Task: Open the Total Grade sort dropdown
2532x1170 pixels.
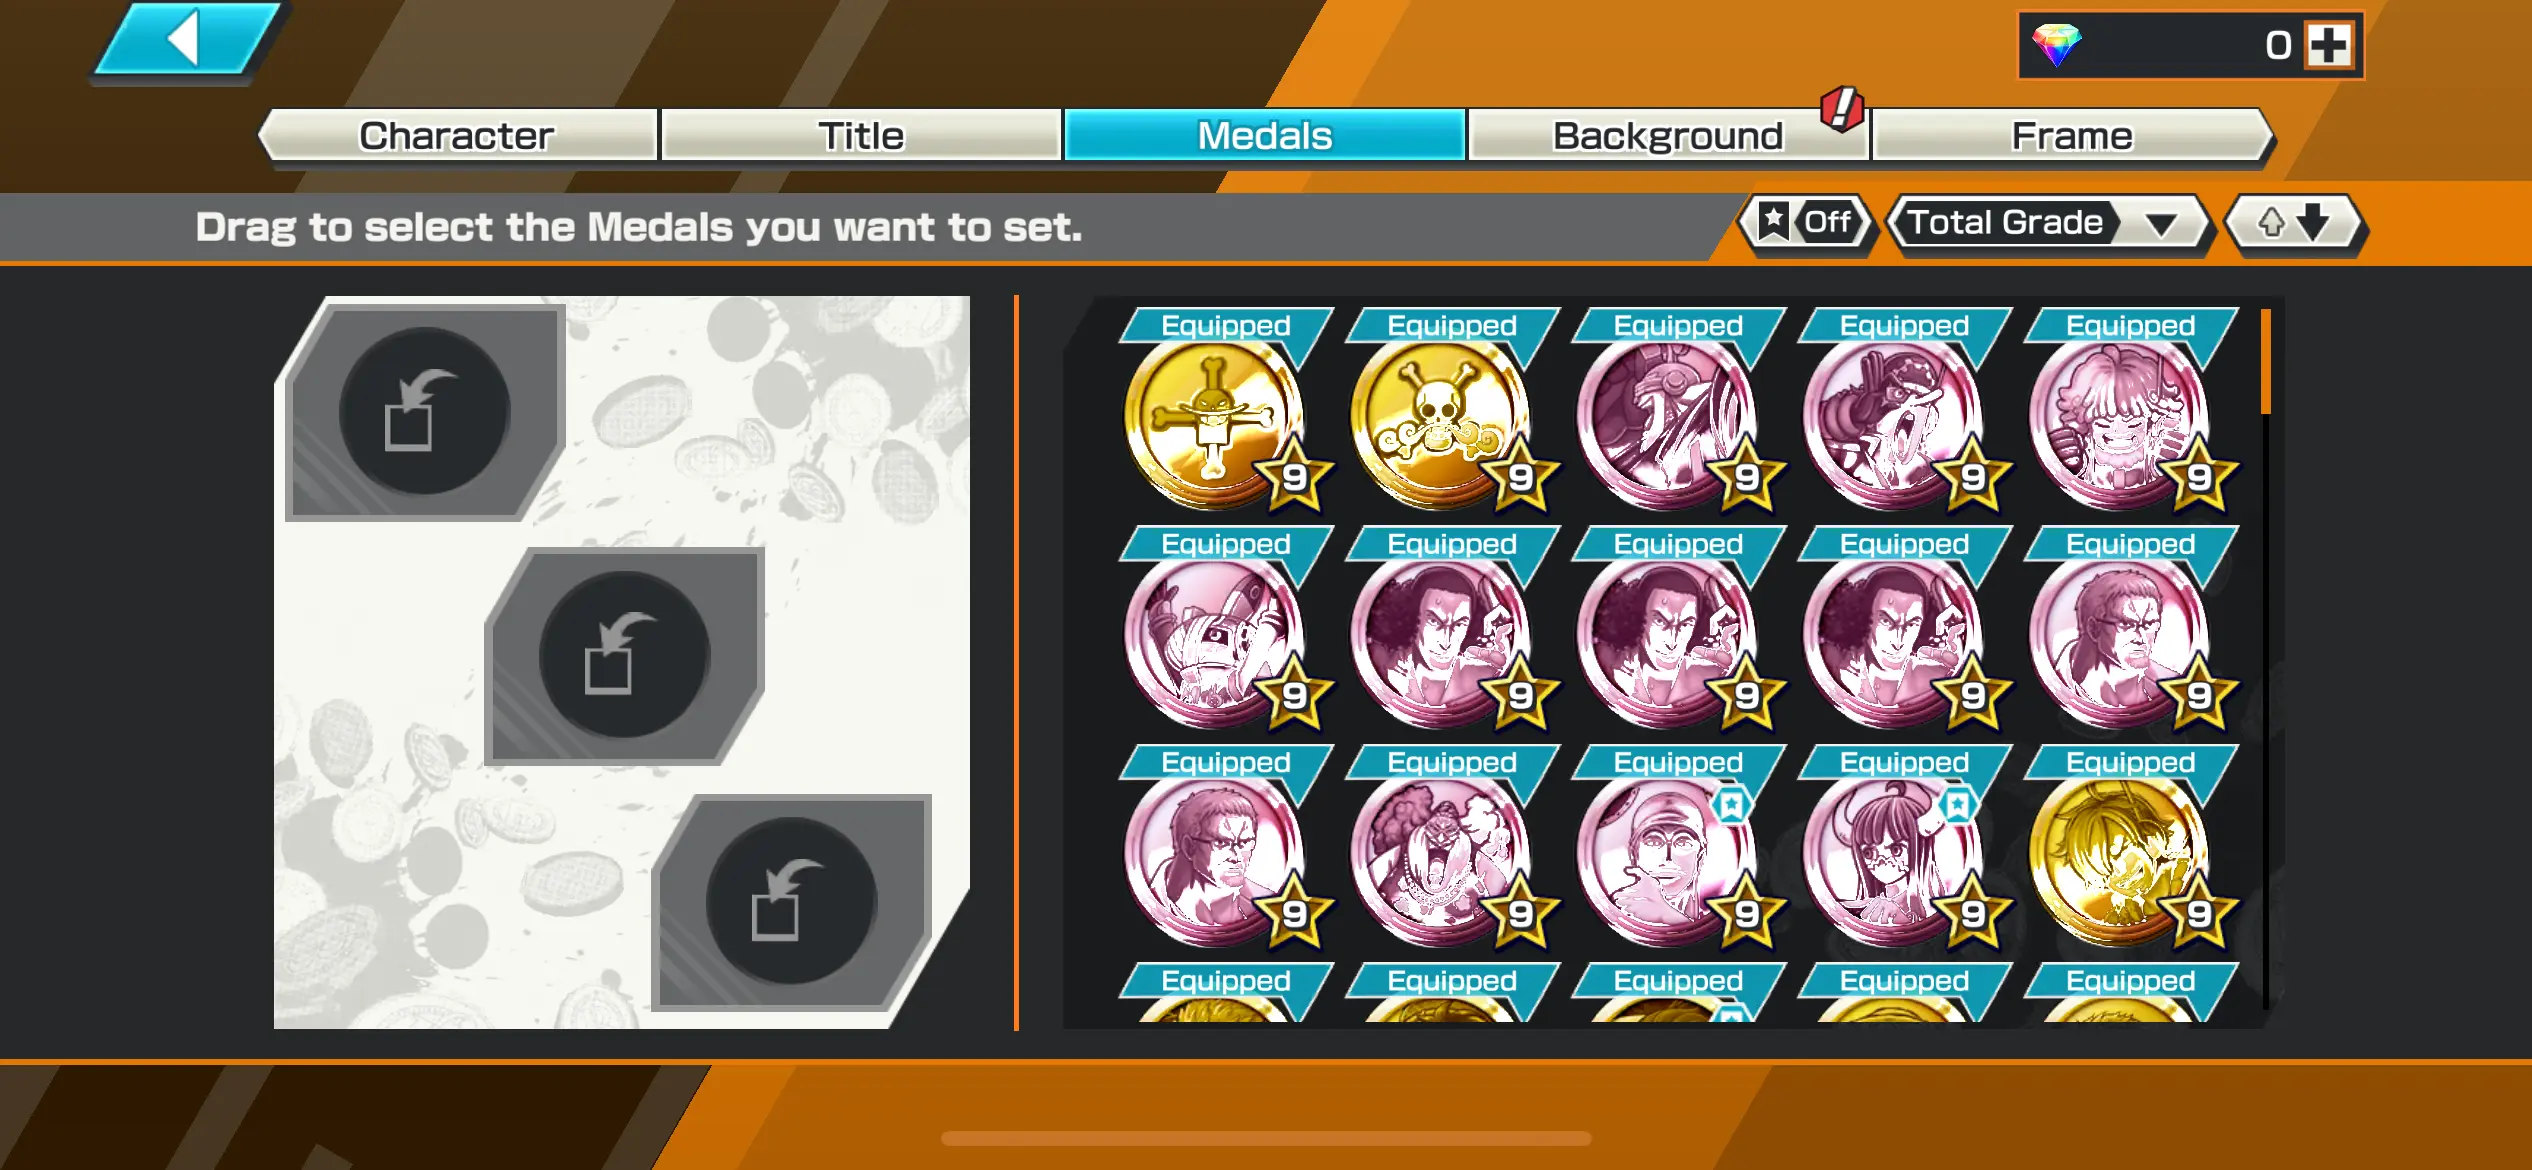Action: point(2047,223)
